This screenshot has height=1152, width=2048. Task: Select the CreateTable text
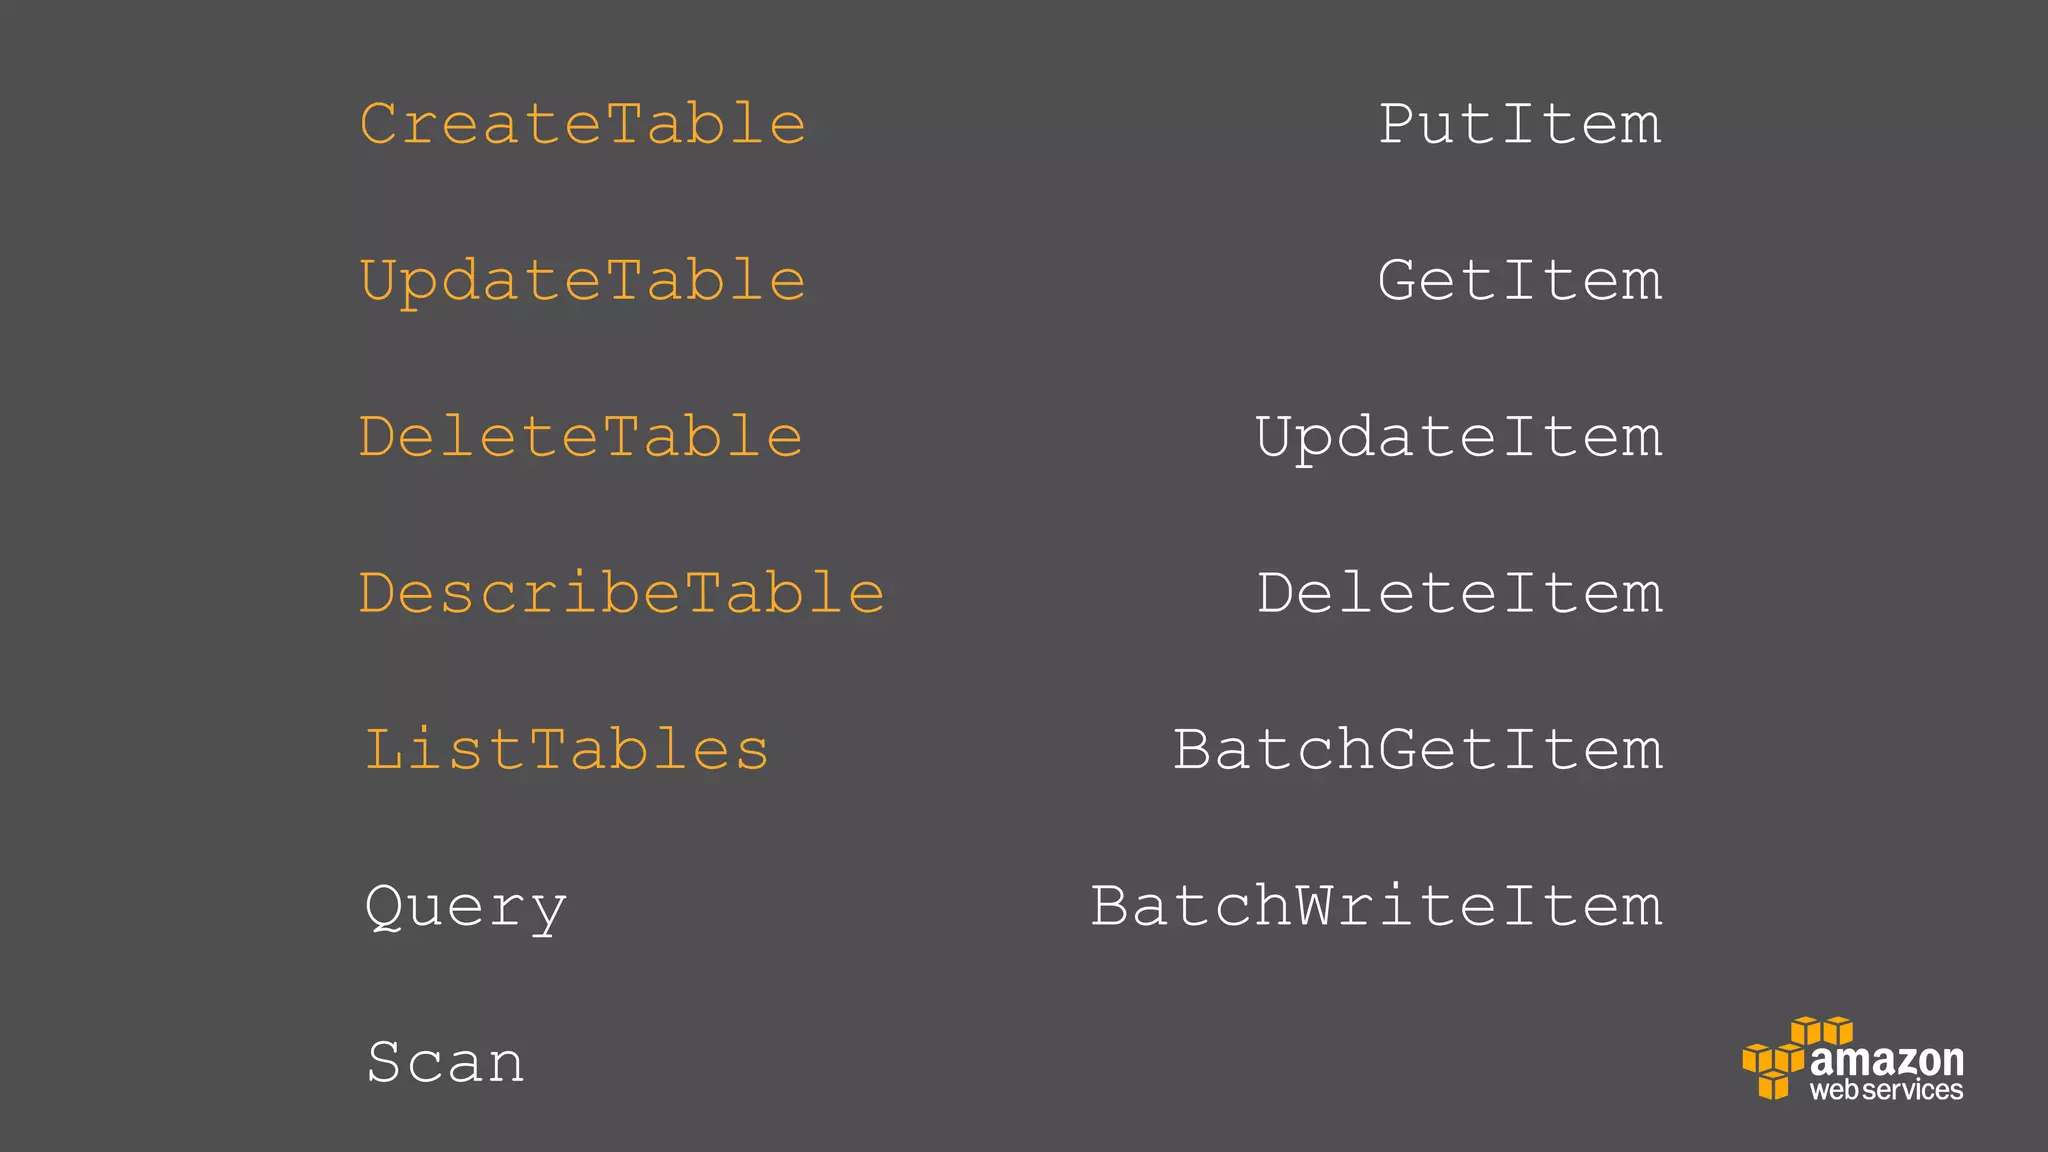point(583,124)
